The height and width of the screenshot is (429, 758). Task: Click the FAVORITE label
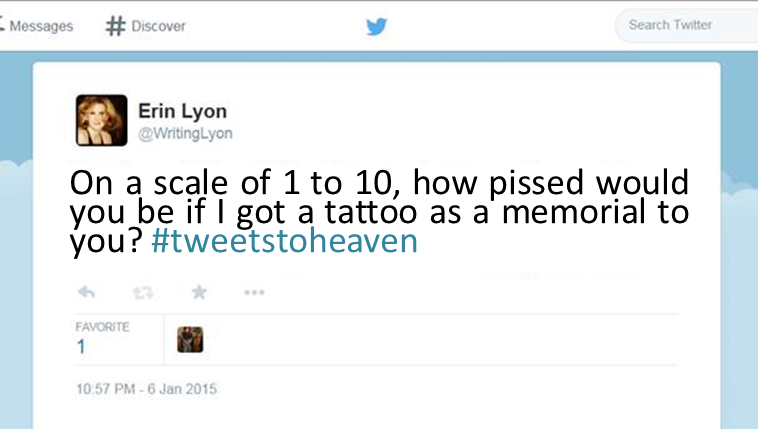[x=102, y=327]
